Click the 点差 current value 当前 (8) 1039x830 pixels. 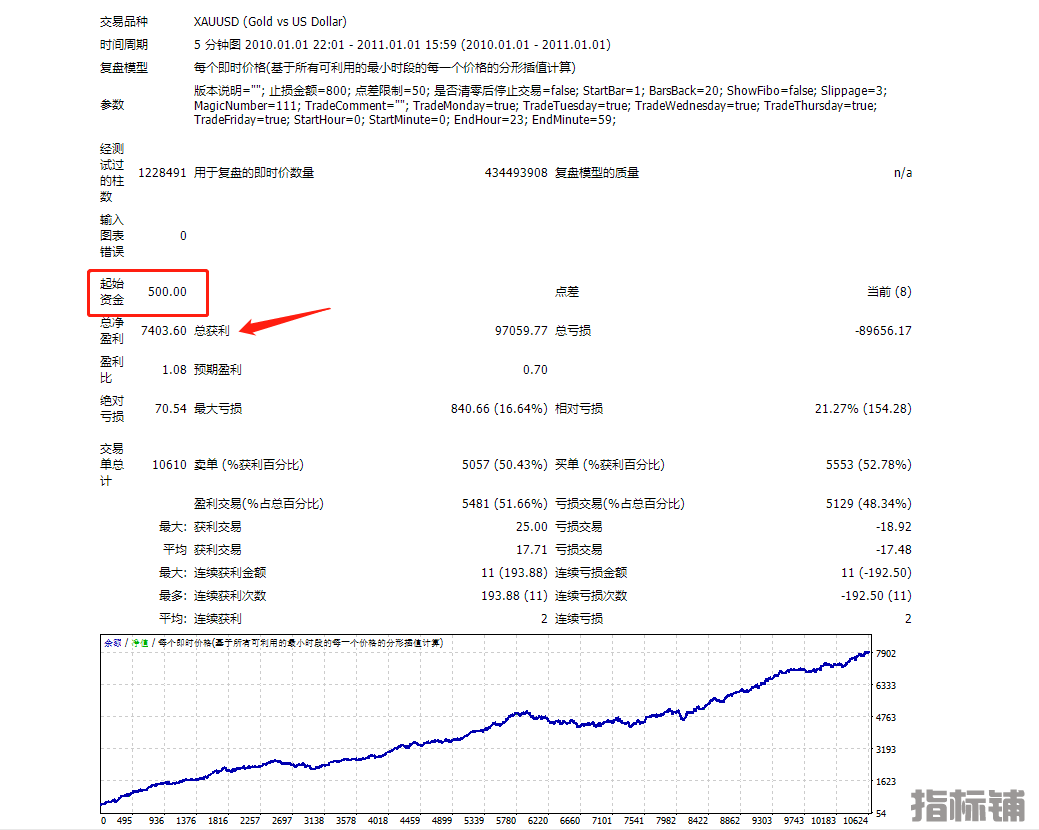point(888,292)
